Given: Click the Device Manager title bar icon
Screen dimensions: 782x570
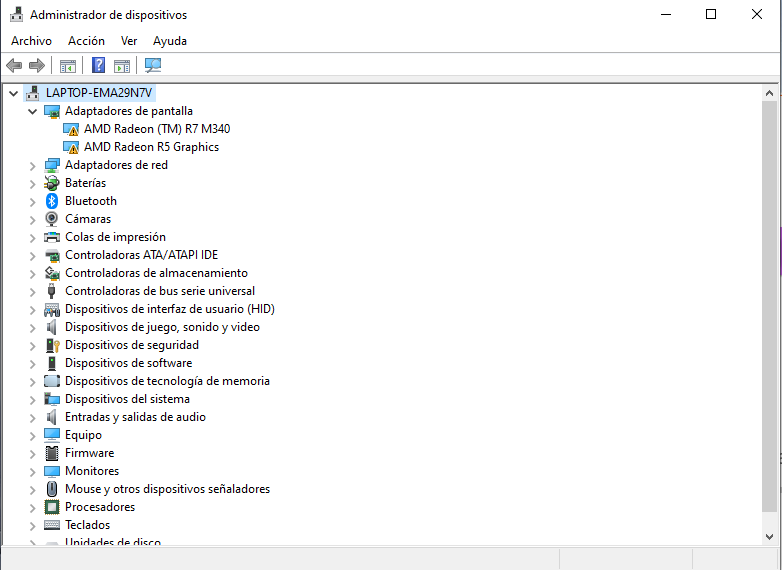Looking at the screenshot, I should point(16,14).
